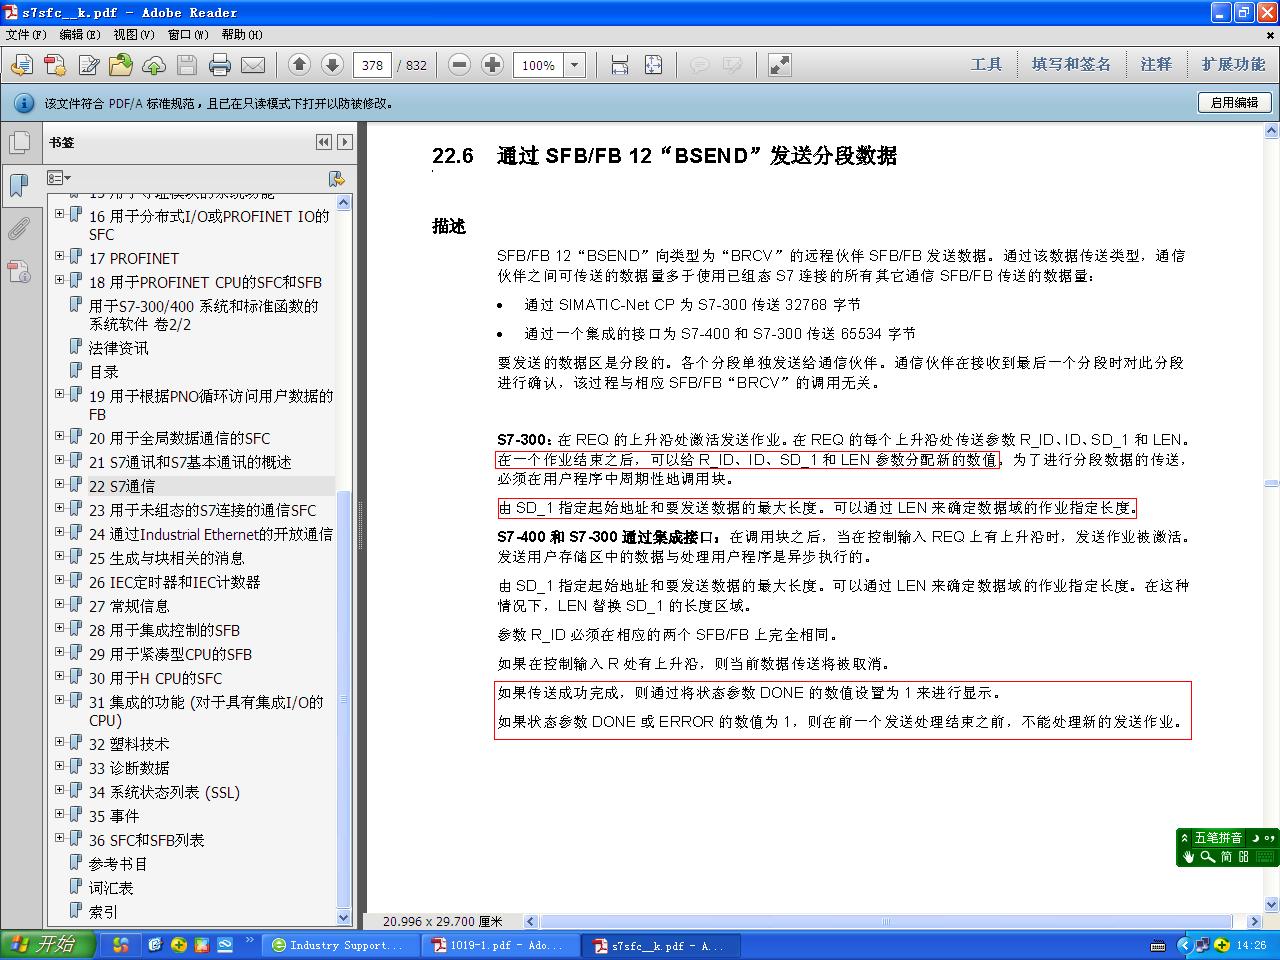The width and height of the screenshot is (1280, 960).
Task: Click the cloud upload icon in toolbar
Action: click(x=154, y=65)
